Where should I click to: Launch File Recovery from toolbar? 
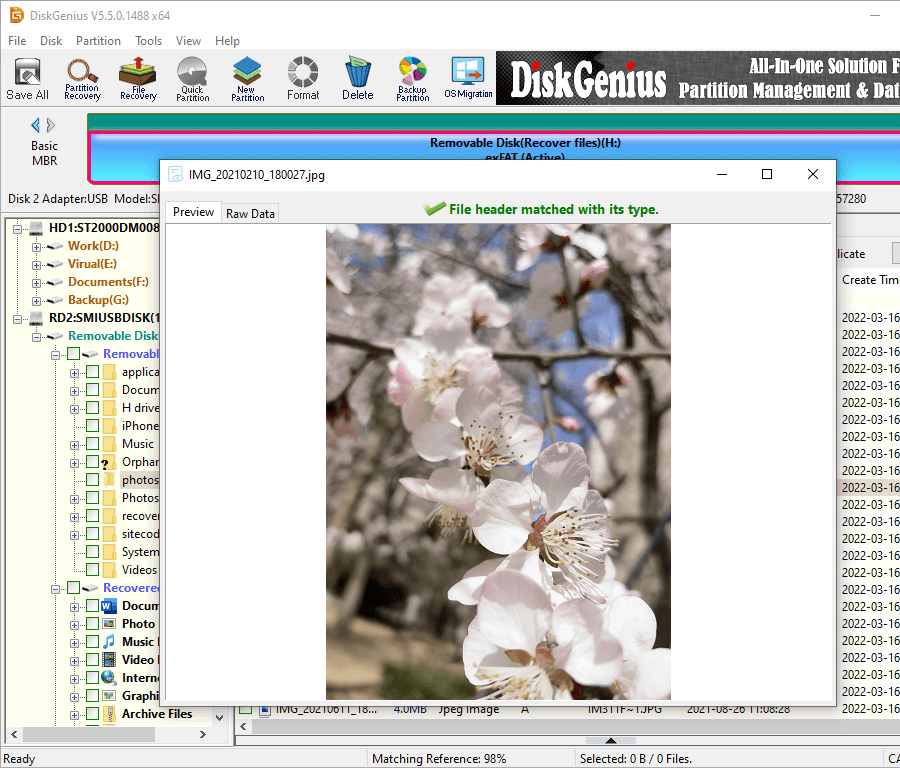pos(138,78)
